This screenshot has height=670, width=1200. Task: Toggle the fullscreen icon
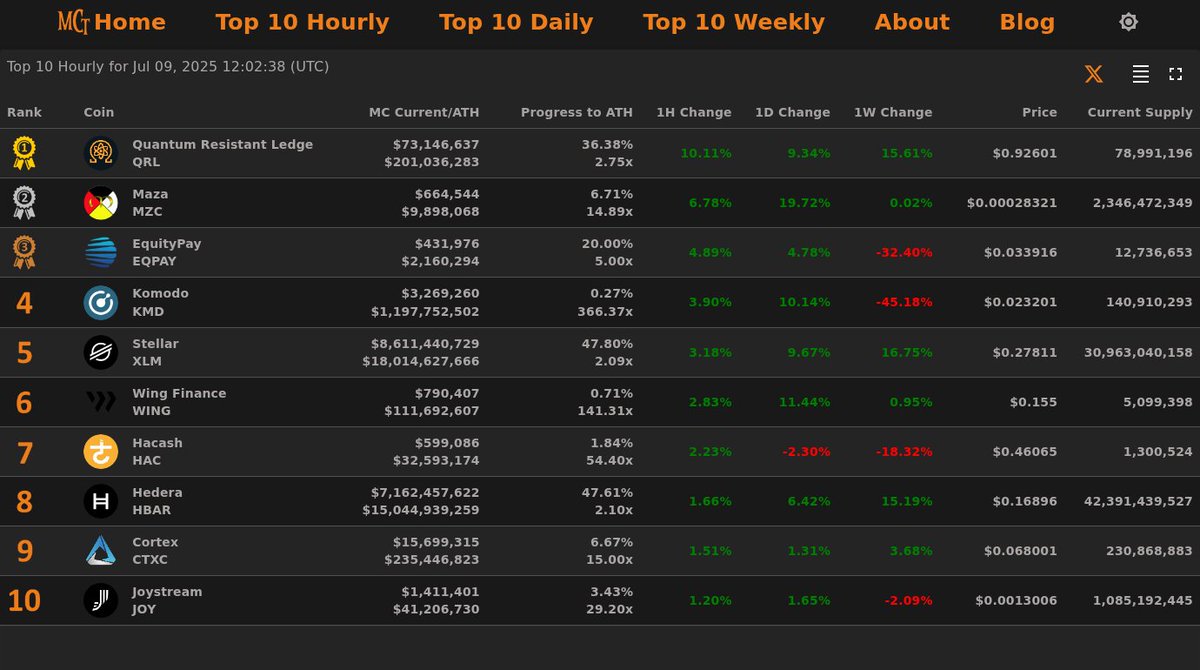tap(1176, 74)
